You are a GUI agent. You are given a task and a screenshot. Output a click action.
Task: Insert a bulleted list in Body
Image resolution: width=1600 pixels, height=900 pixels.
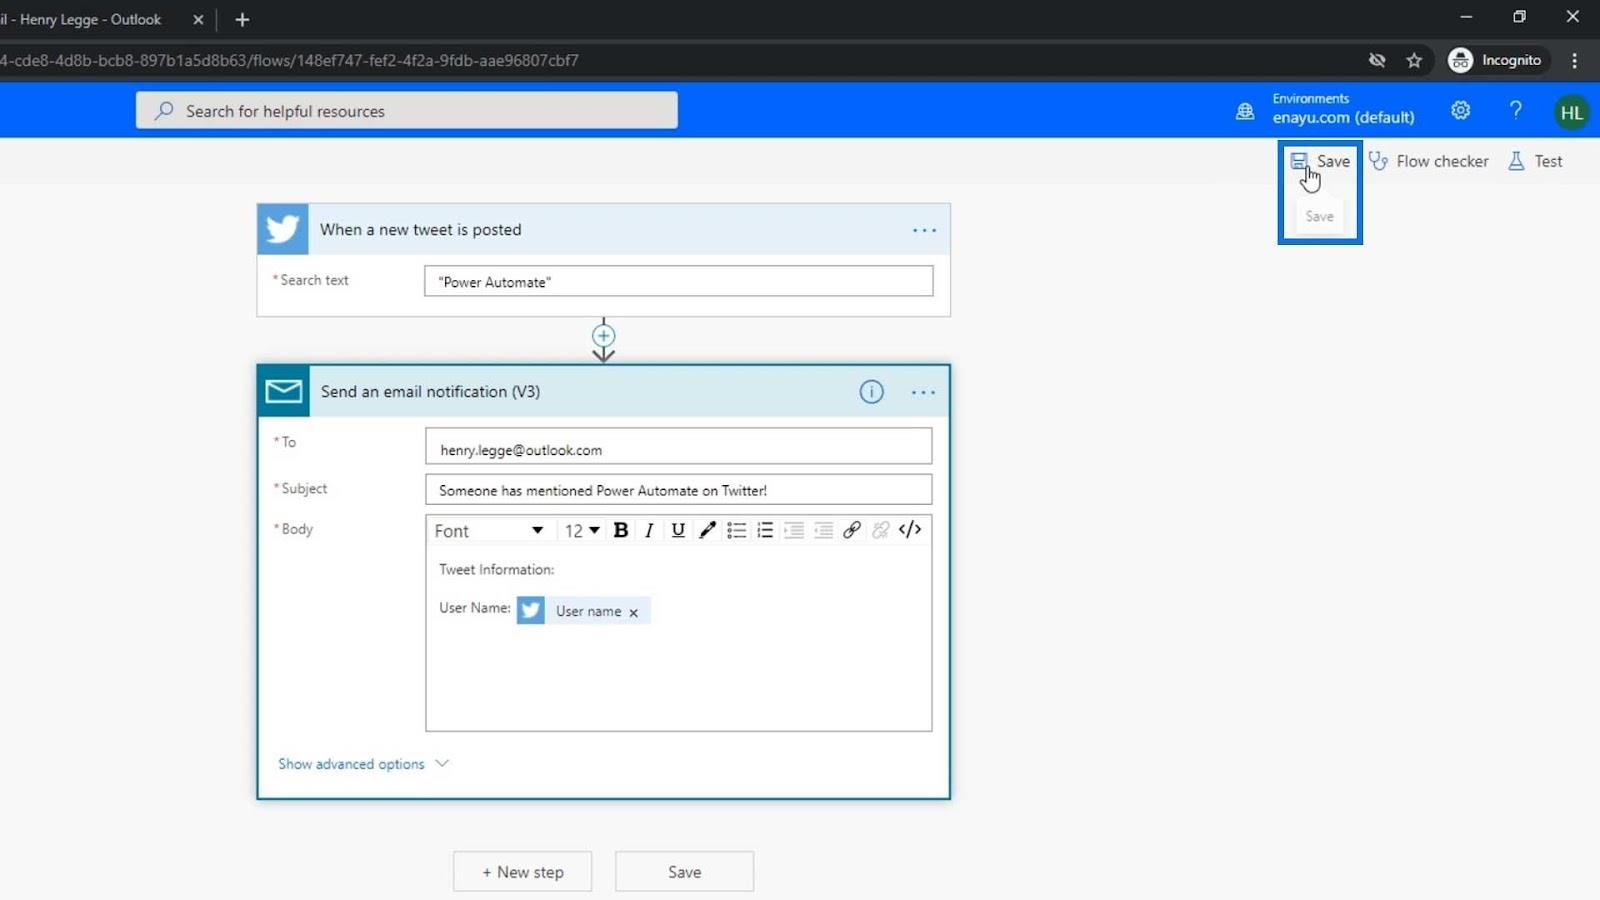737,530
